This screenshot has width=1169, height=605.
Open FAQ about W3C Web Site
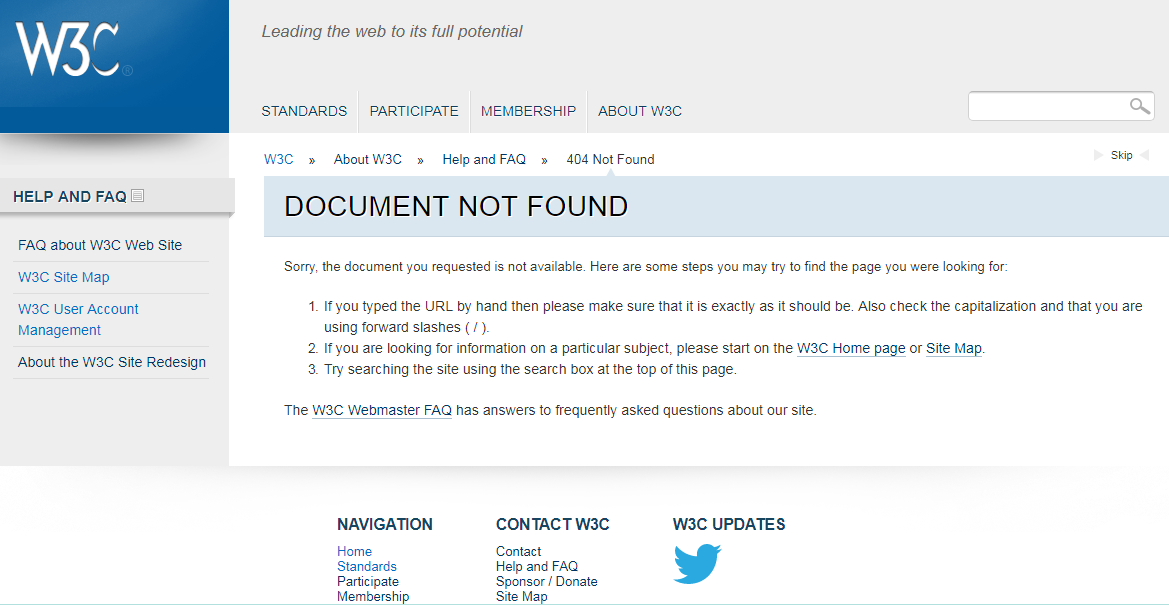pos(100,245)
